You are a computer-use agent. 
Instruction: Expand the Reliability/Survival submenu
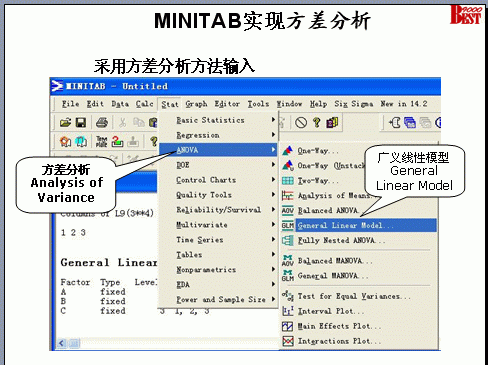(x=218, y=210)
